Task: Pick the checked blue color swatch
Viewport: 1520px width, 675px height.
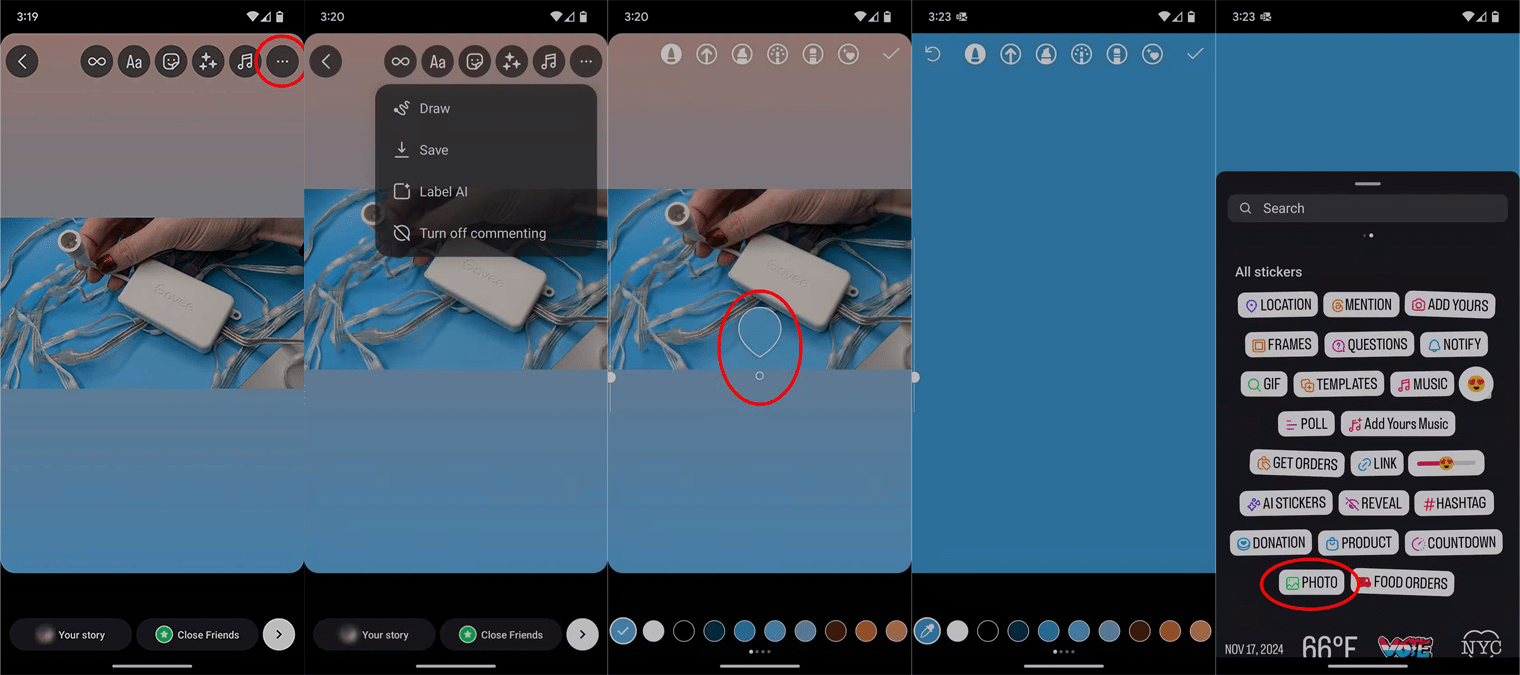Action: (x=623, y=631)
